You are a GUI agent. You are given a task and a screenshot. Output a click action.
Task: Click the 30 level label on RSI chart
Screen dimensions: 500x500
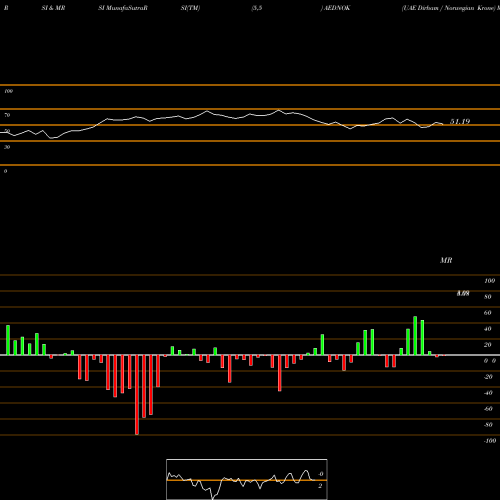pos(7,147)
